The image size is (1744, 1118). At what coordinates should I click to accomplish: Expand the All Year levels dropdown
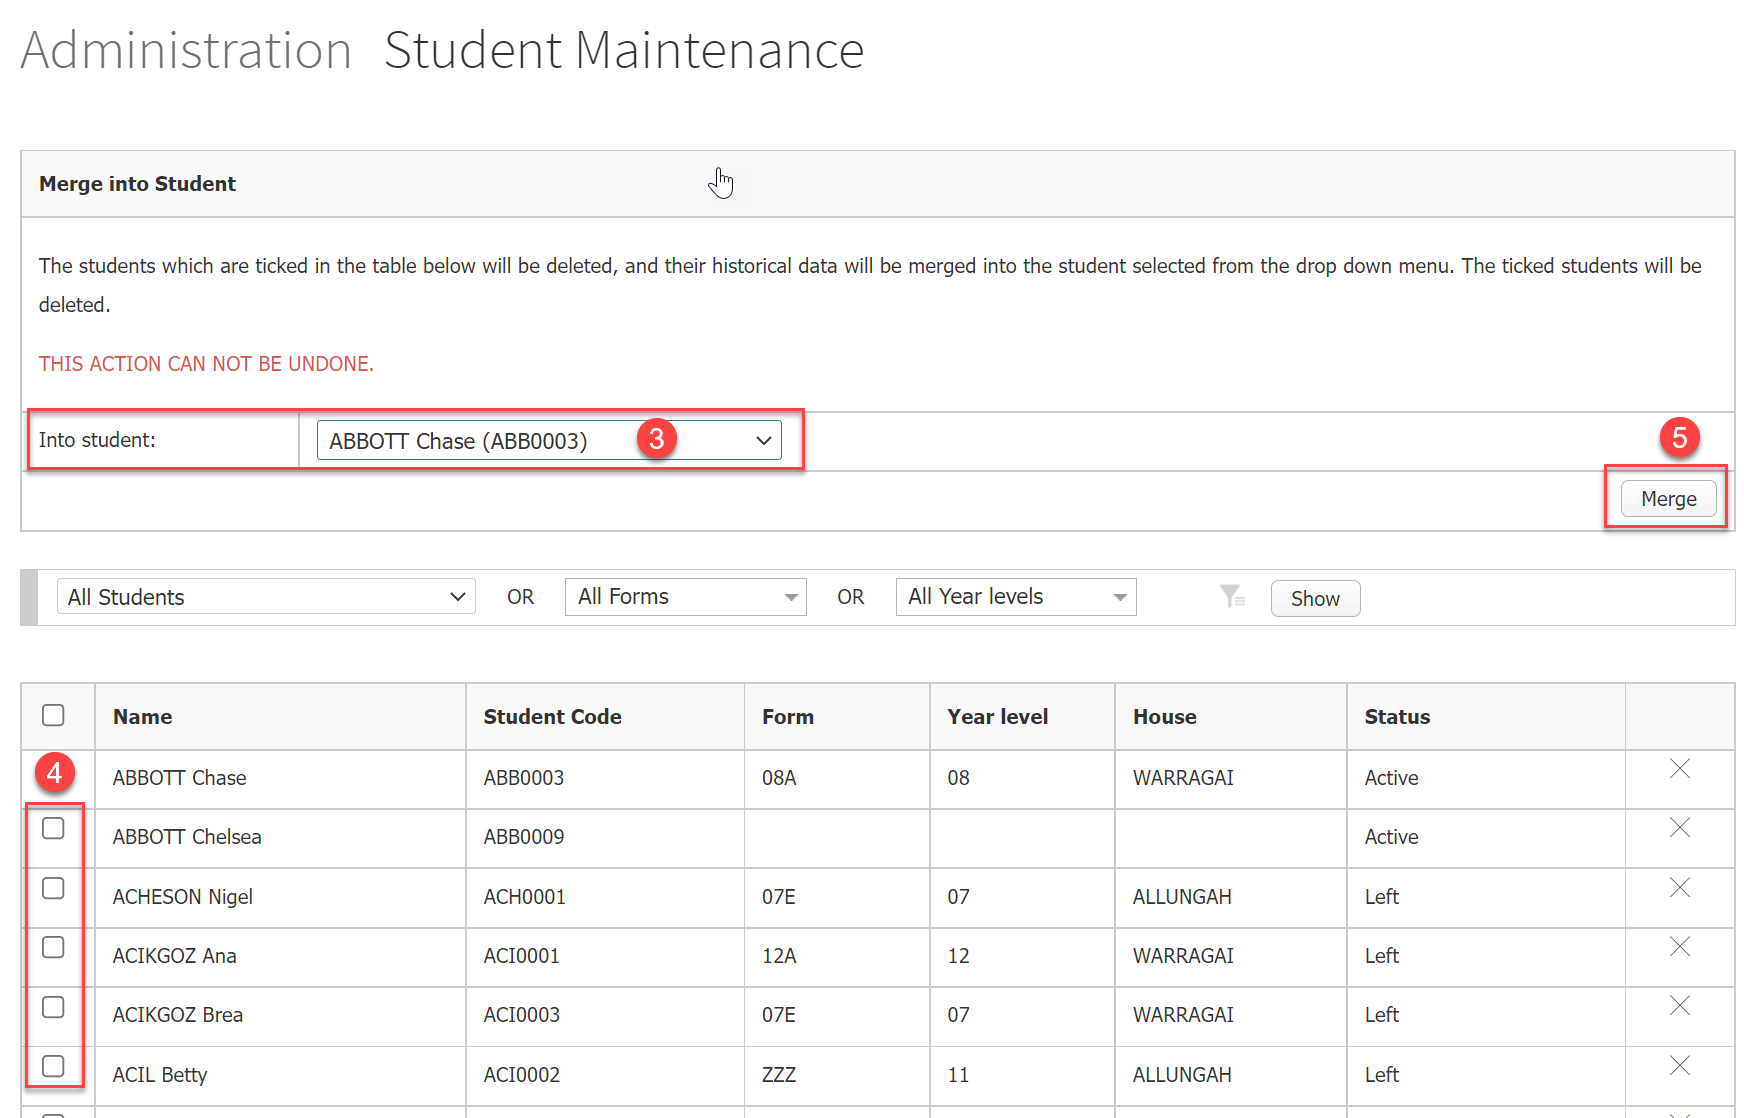1015,597
